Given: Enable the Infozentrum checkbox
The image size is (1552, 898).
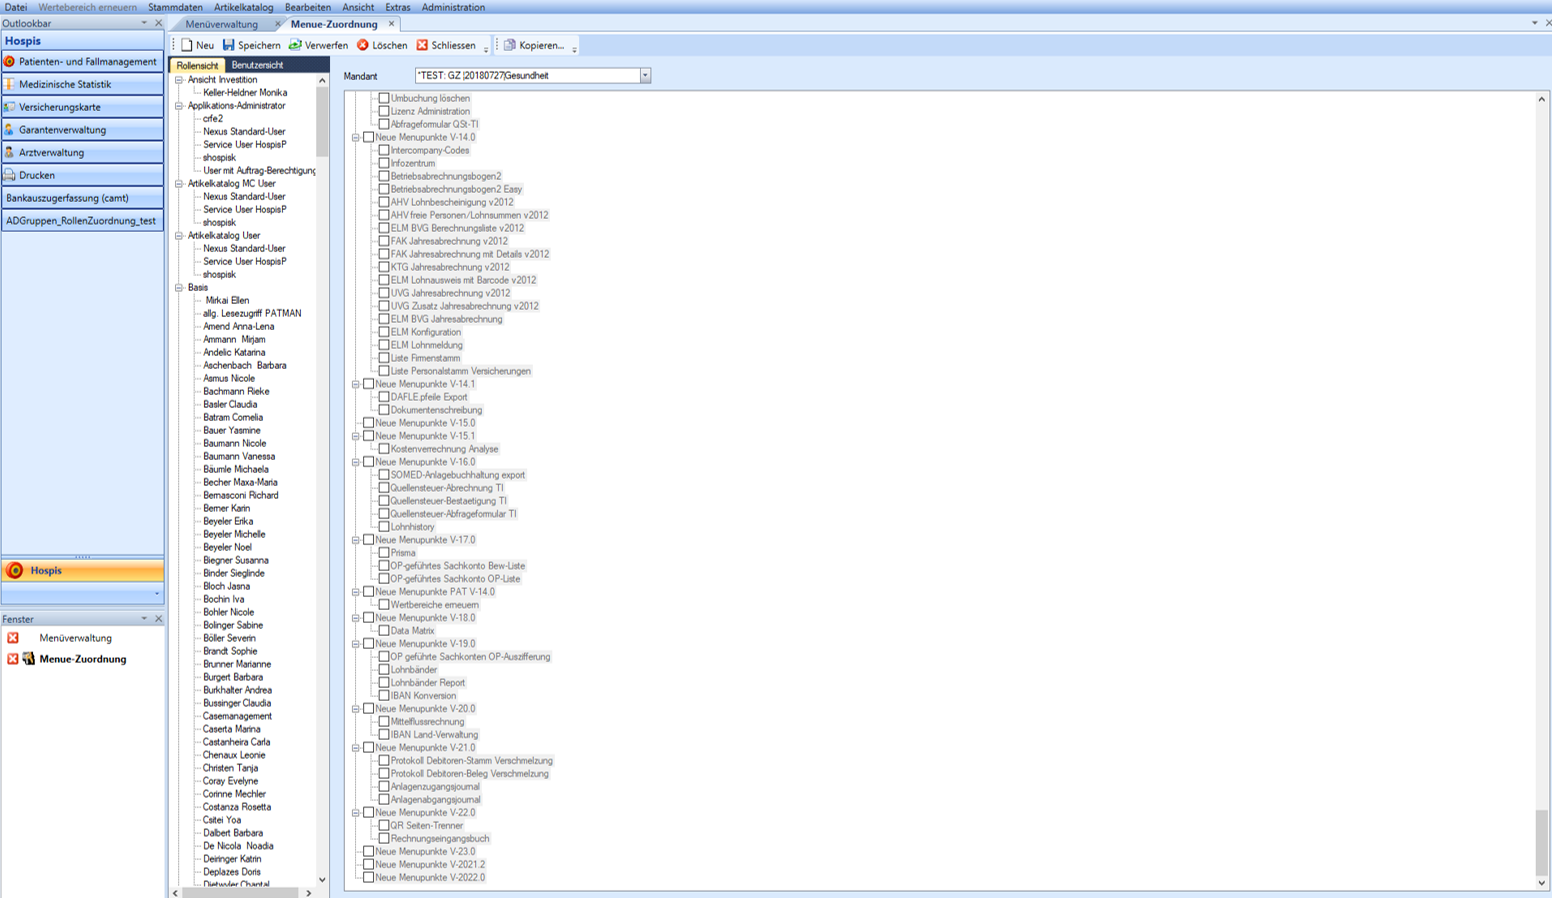Looking at the screenshot, I should coord(384,164).
